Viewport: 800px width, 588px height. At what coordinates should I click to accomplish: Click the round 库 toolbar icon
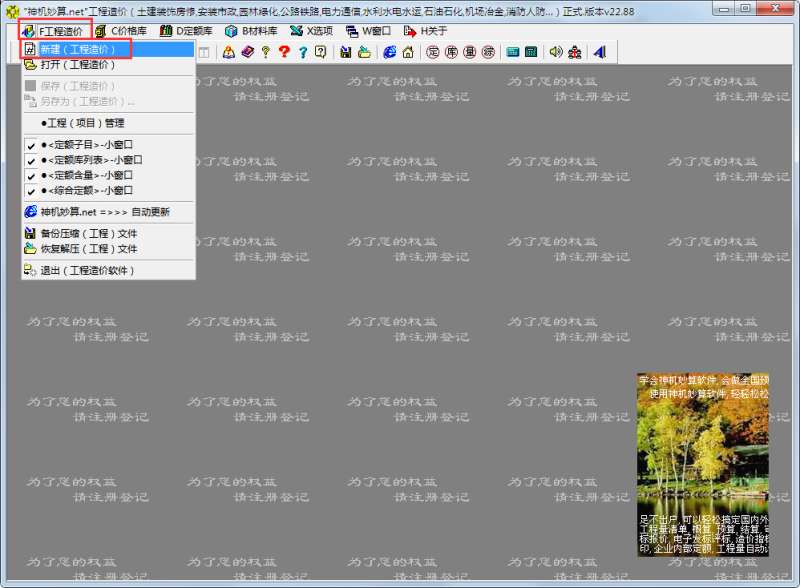pos(452,52)
